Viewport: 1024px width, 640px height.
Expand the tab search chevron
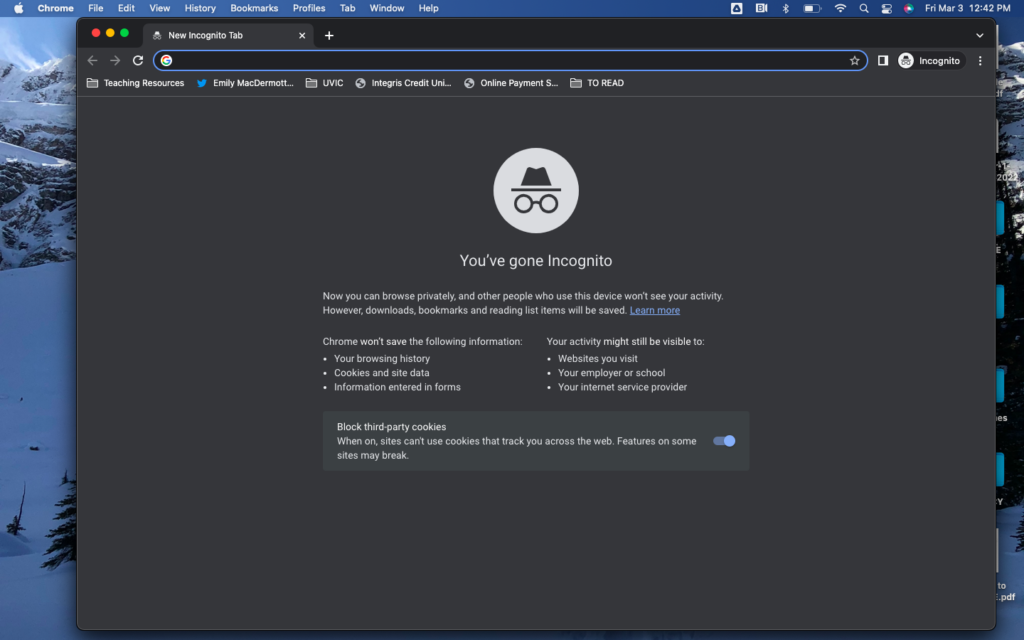pos(980,35)
